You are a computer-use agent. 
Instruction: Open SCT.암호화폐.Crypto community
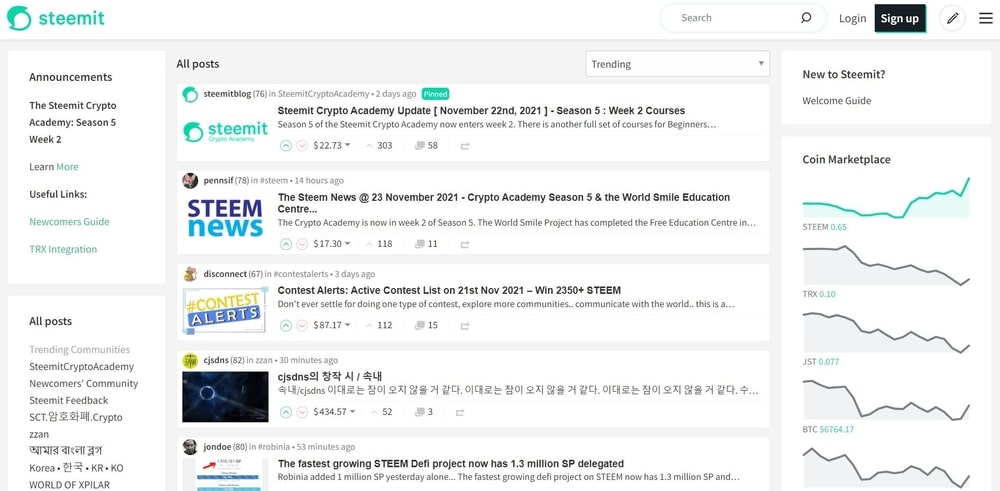(76, 417)
